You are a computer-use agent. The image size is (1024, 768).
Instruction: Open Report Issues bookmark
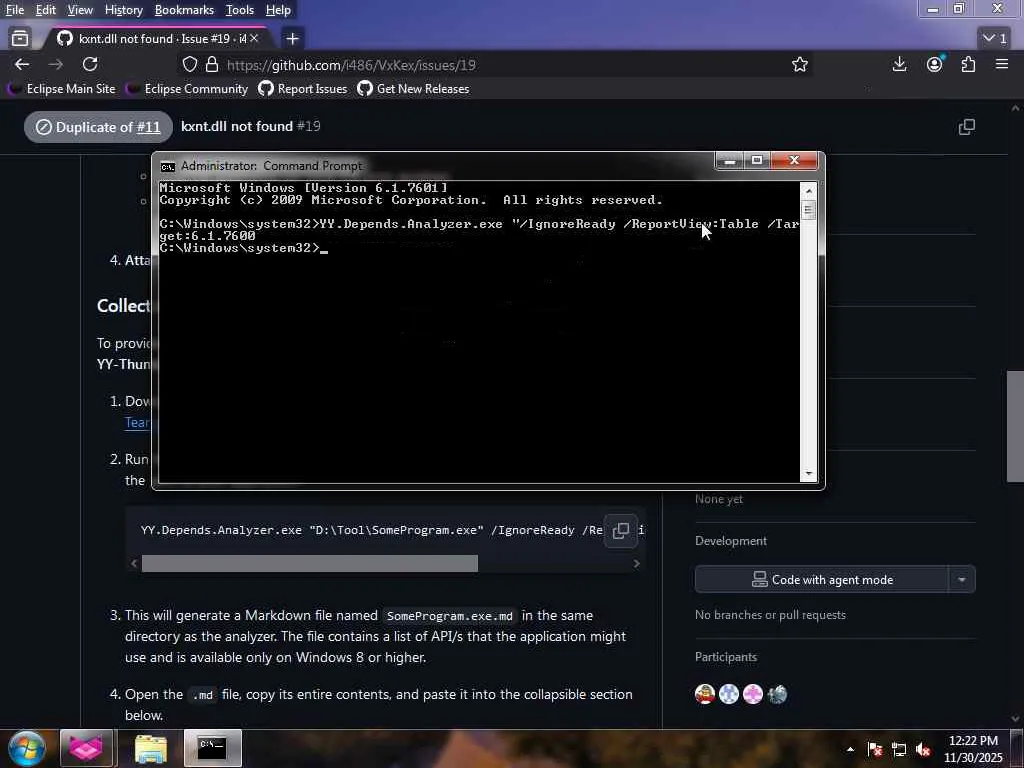pyautogui.click(x=303, y=89)
